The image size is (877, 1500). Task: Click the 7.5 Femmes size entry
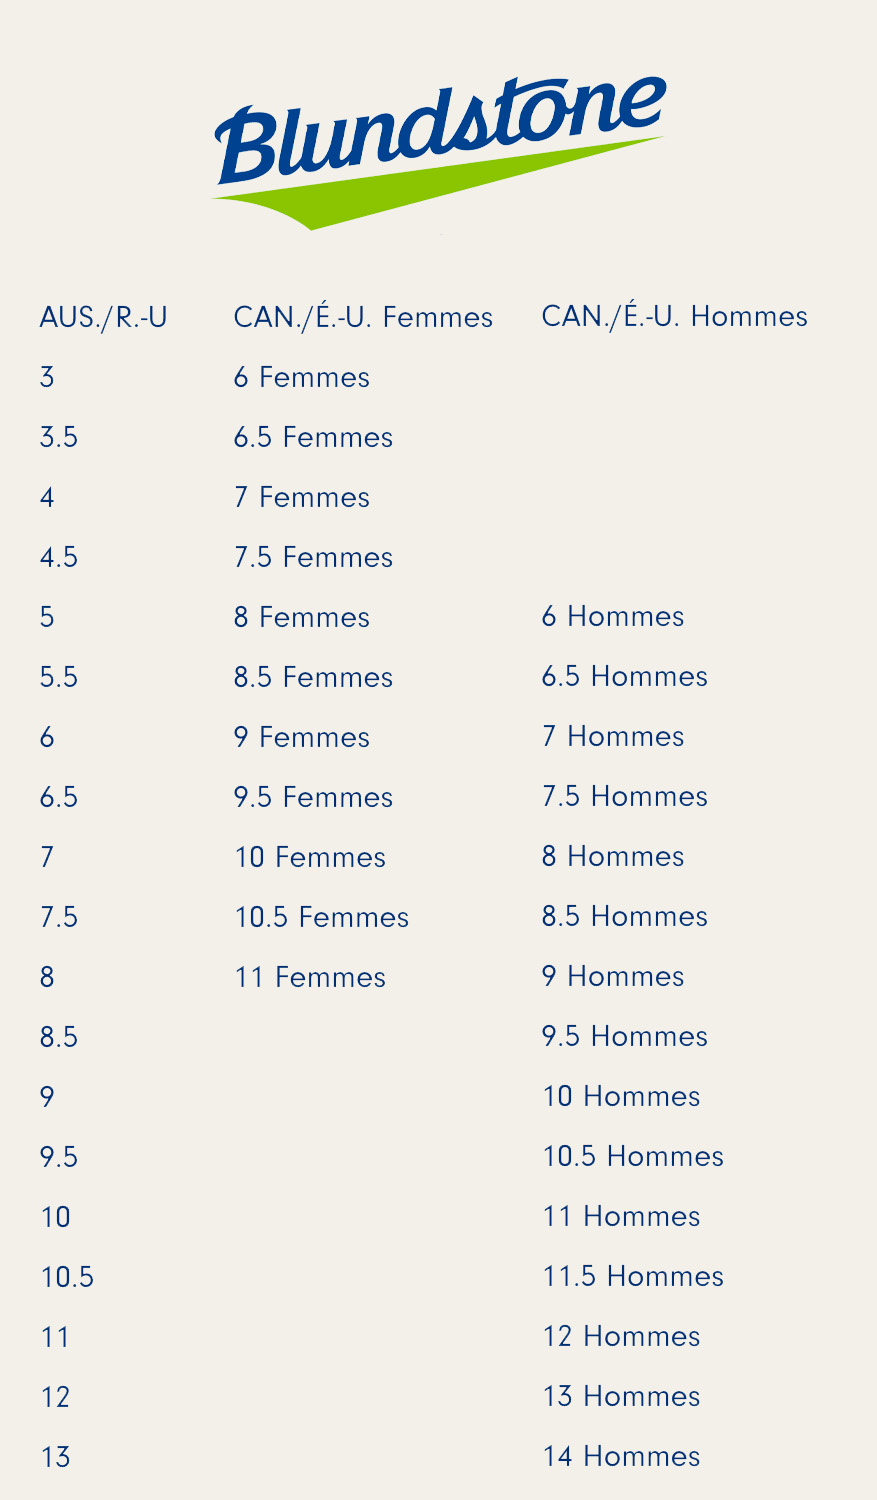[314, 558]
